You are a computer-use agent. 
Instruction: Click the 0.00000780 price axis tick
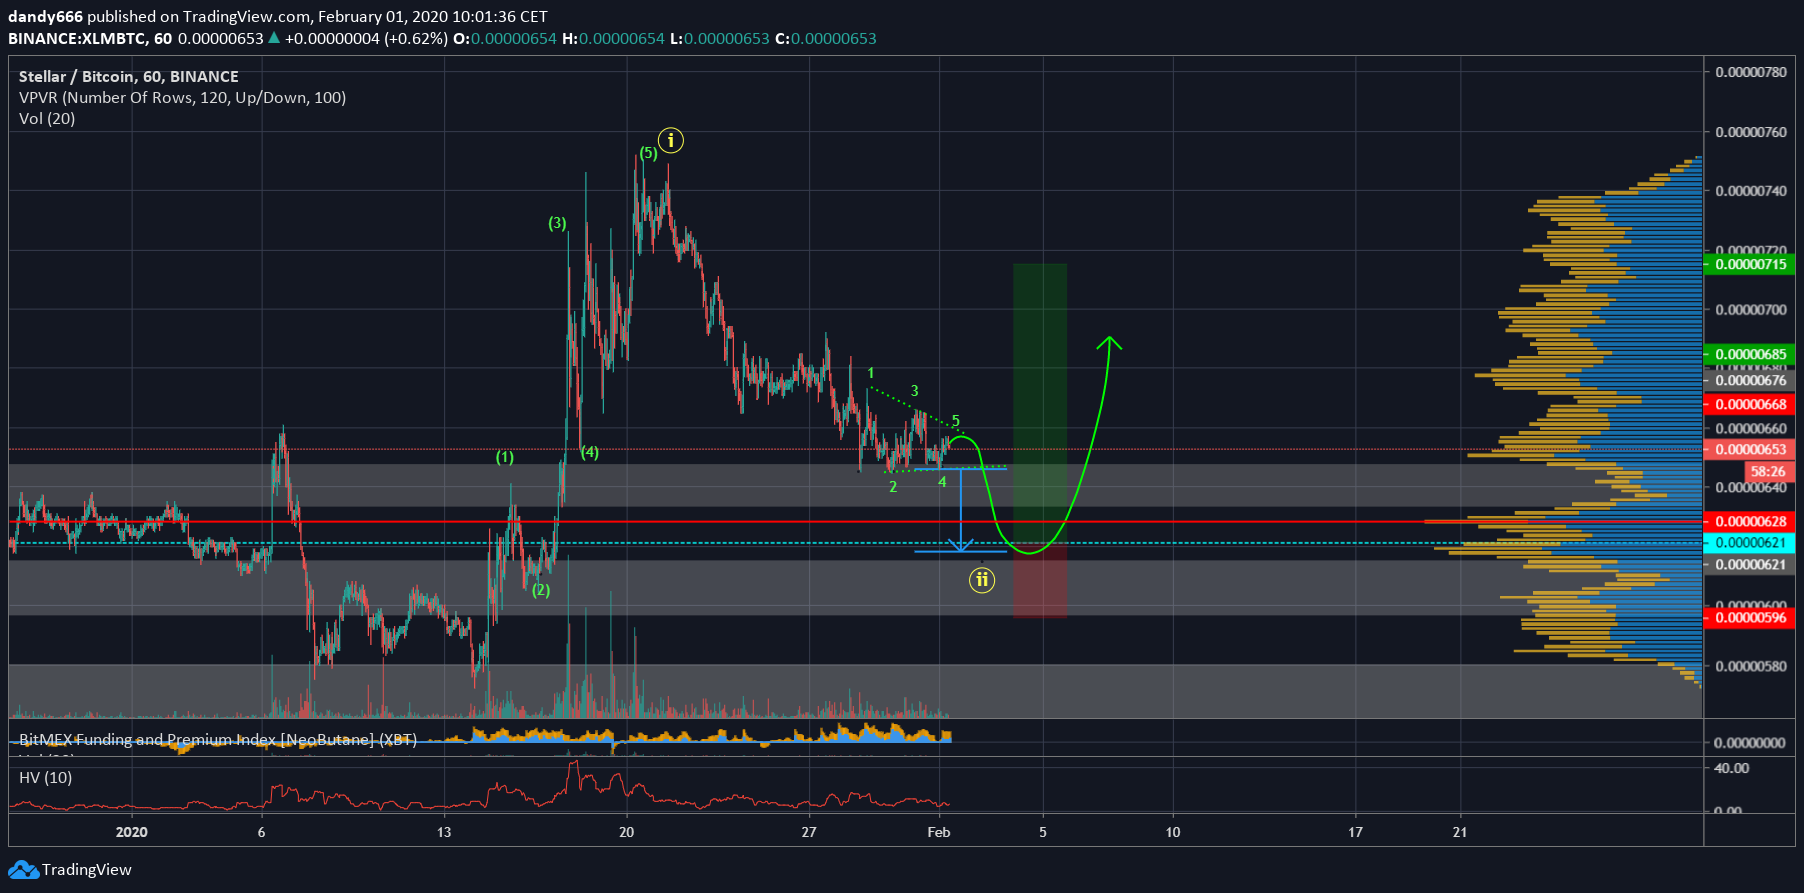click(1751, 72)
